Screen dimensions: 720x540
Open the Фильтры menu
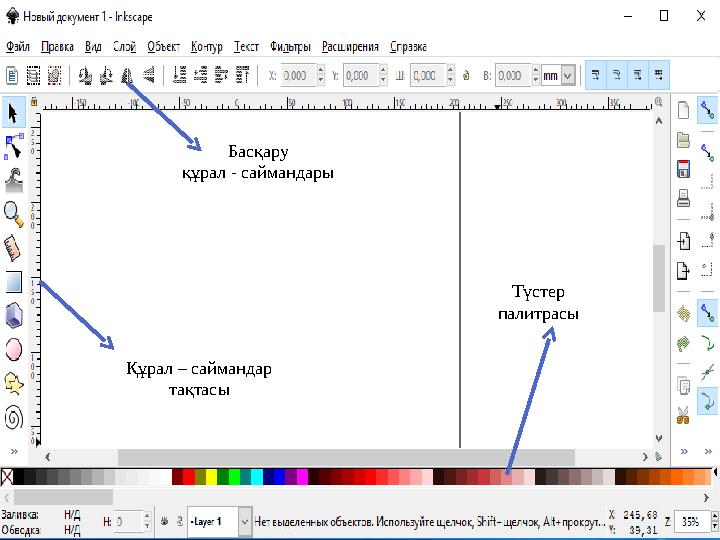(290, 46)
